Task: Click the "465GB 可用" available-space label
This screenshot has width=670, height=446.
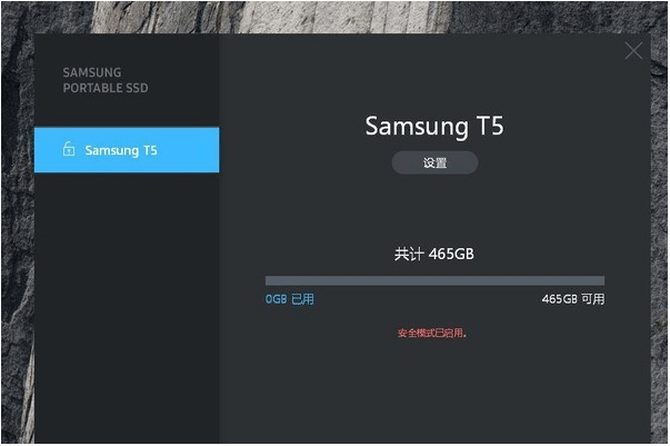Action: tap(573, 299)
